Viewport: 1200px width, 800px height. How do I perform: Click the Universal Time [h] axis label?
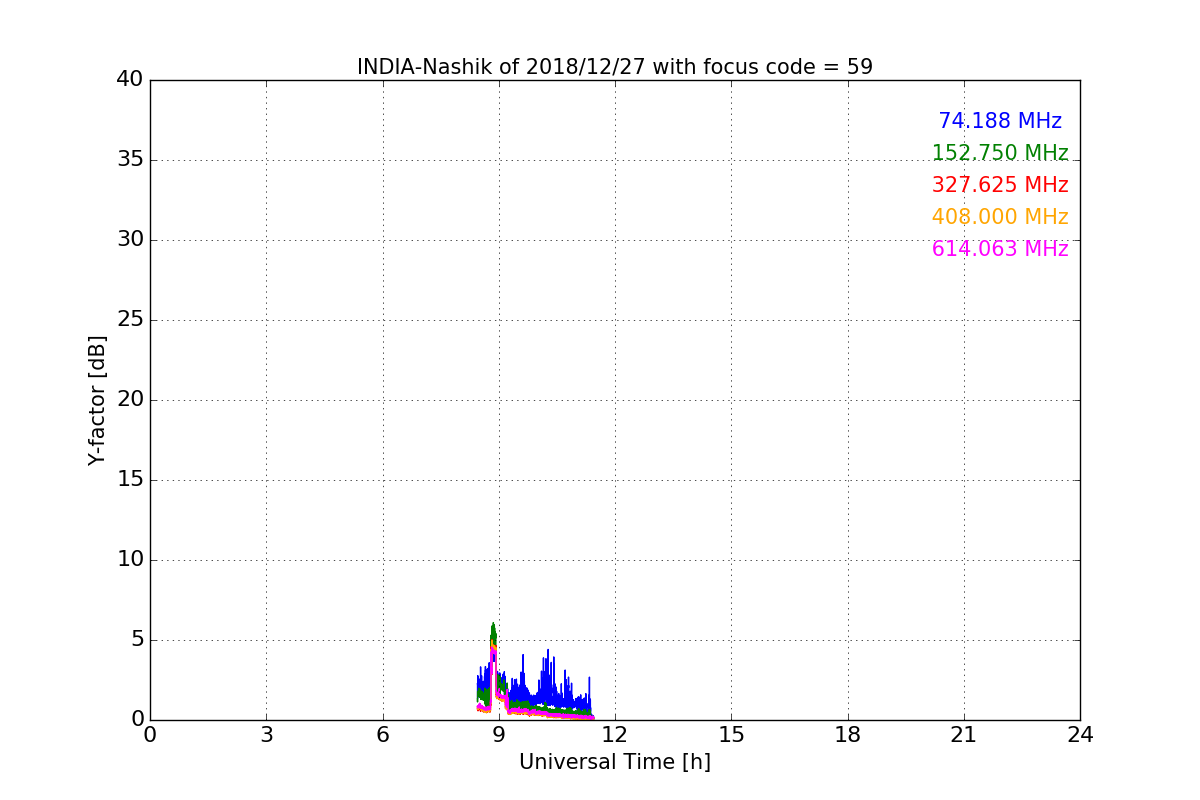615,762
